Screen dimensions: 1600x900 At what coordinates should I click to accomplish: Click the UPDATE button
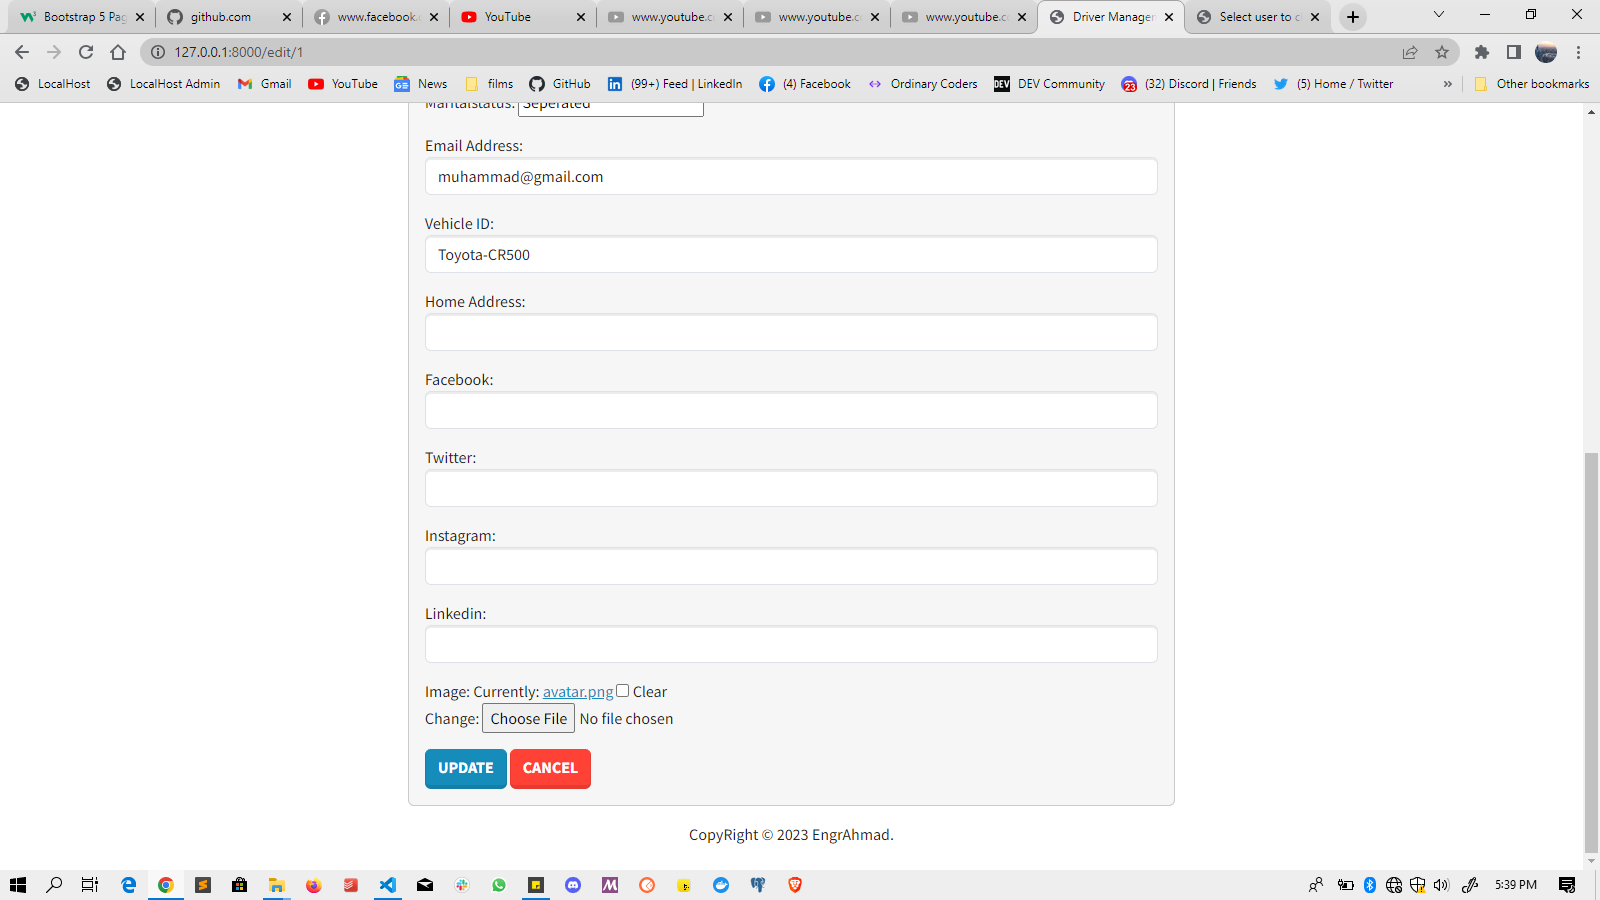point(465,768)
